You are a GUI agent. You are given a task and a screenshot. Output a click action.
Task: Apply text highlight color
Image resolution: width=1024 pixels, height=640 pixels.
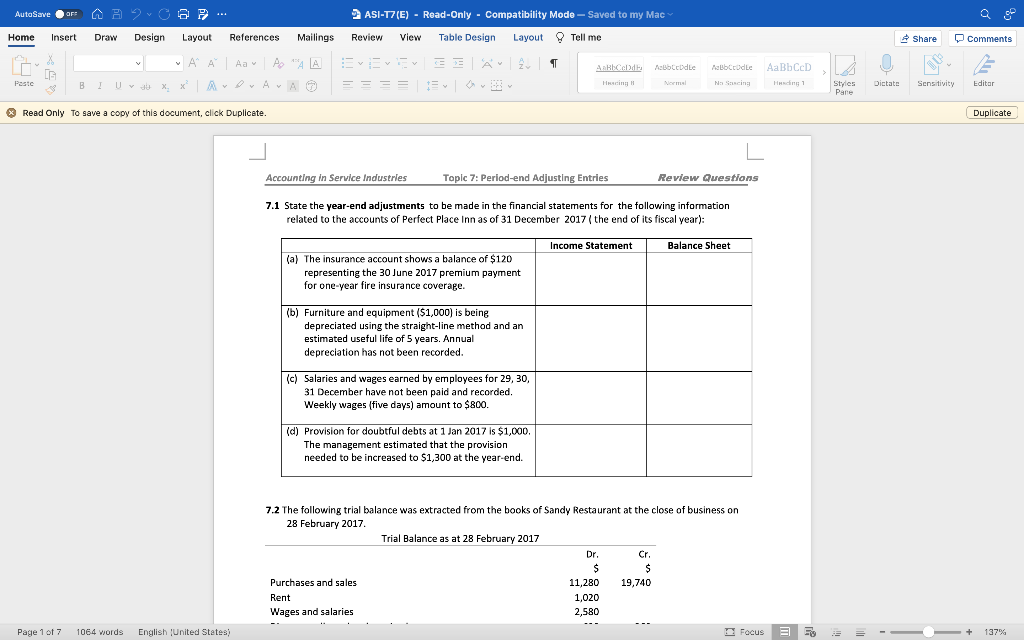(x=239, y=87)
